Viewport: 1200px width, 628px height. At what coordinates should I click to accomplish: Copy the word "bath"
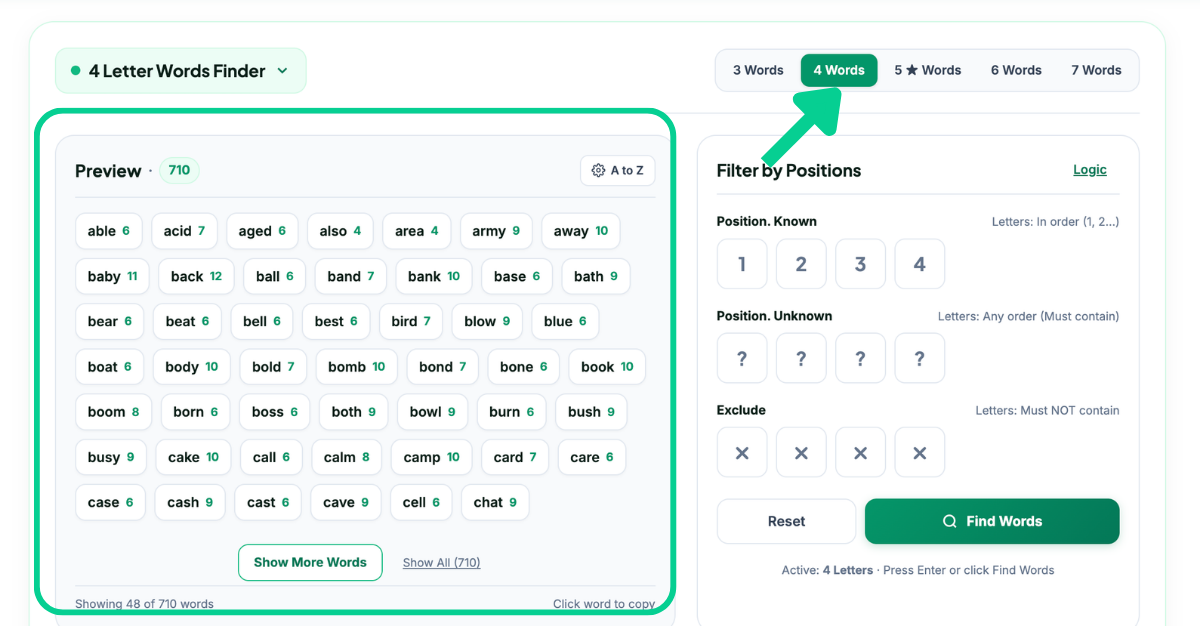[596, 276]
